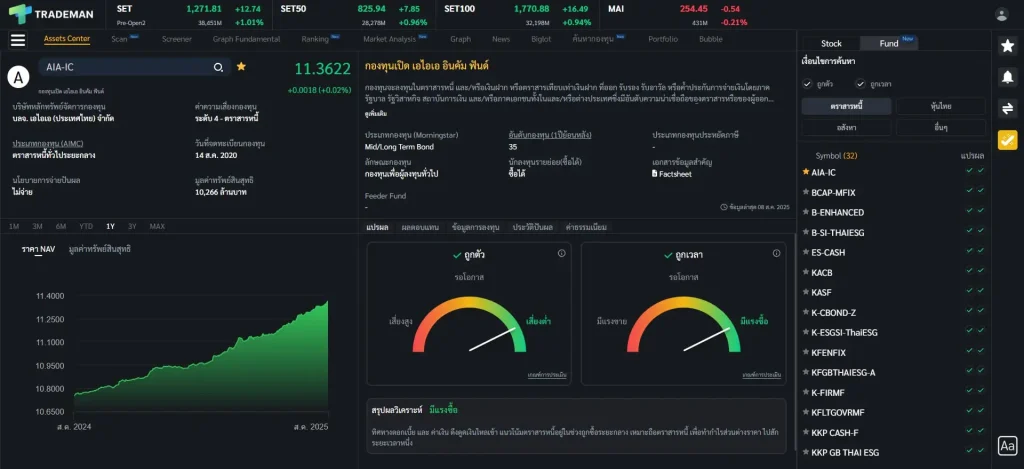The image size is (1024, 469).
Task: Select KFLTGOVRMF in the symbol list
Action: [839, 413]
